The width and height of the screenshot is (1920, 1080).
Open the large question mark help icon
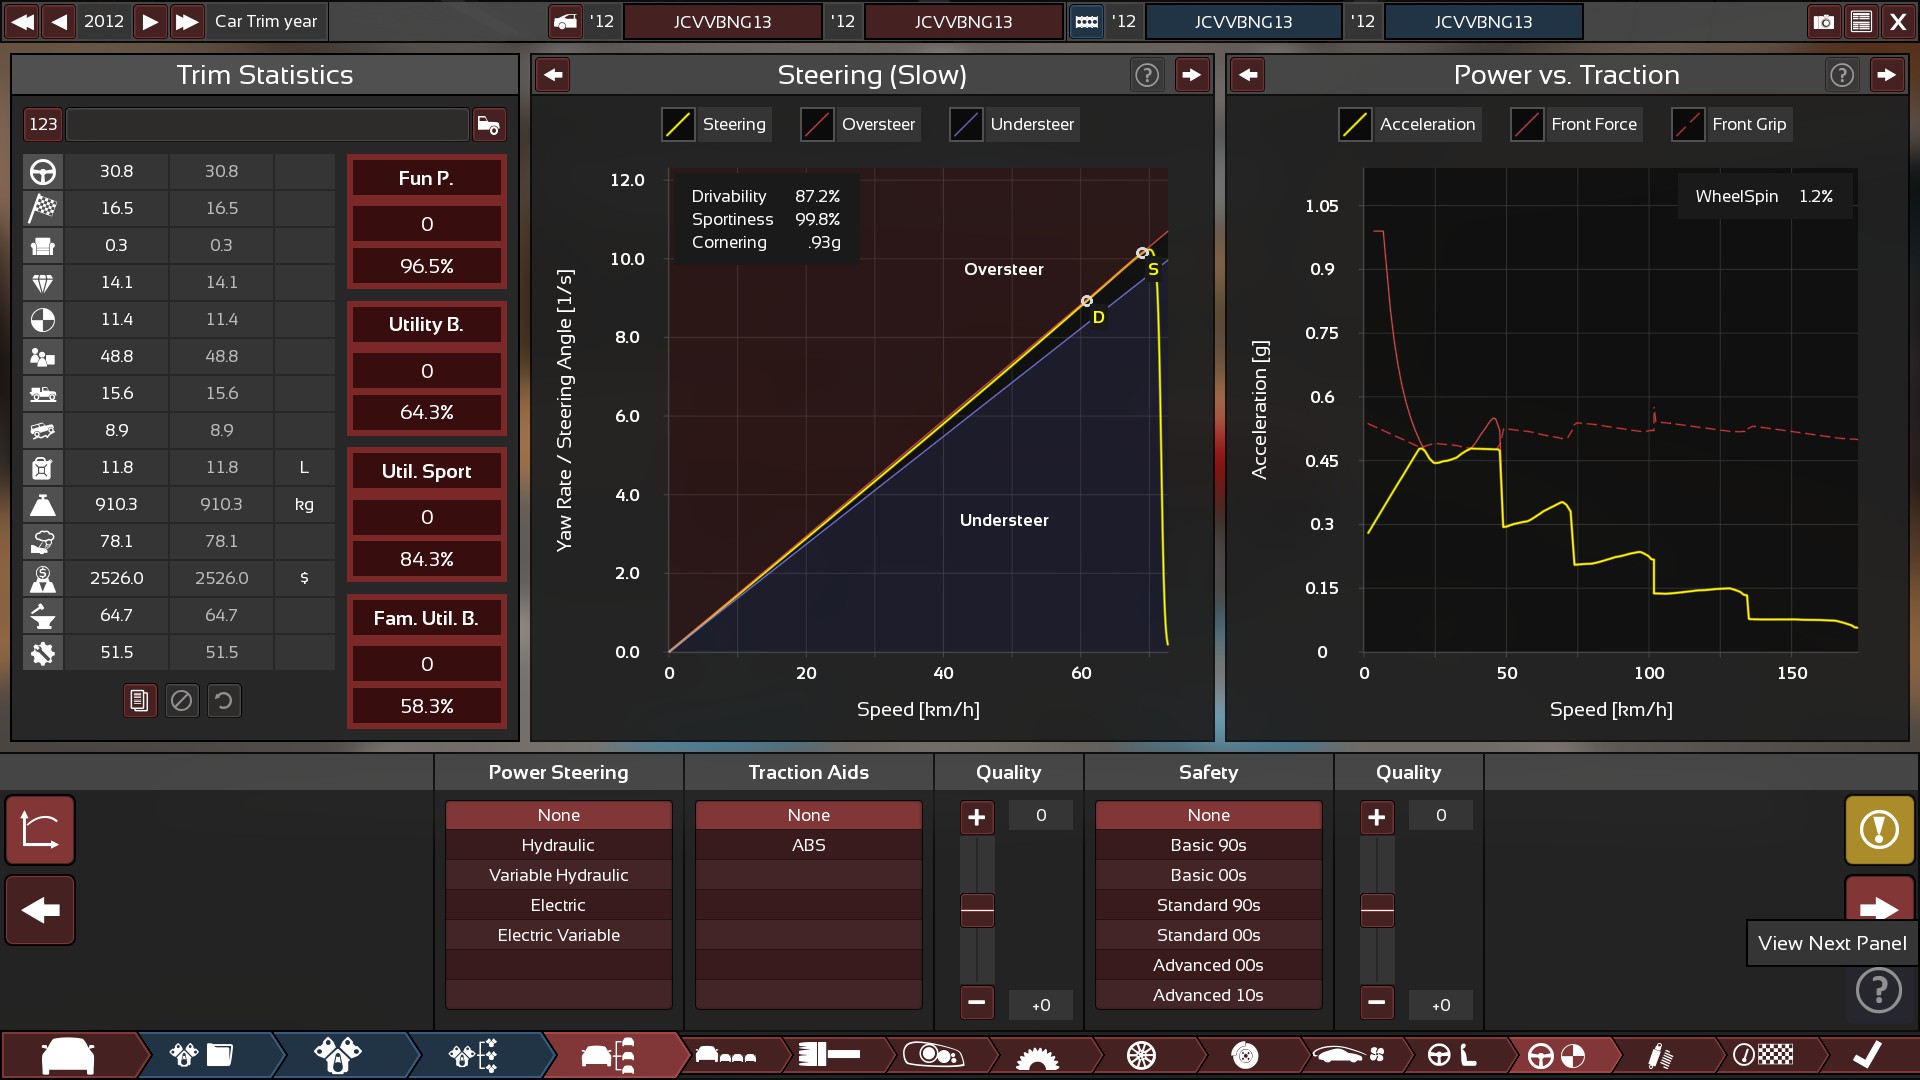coord(1879,991)
